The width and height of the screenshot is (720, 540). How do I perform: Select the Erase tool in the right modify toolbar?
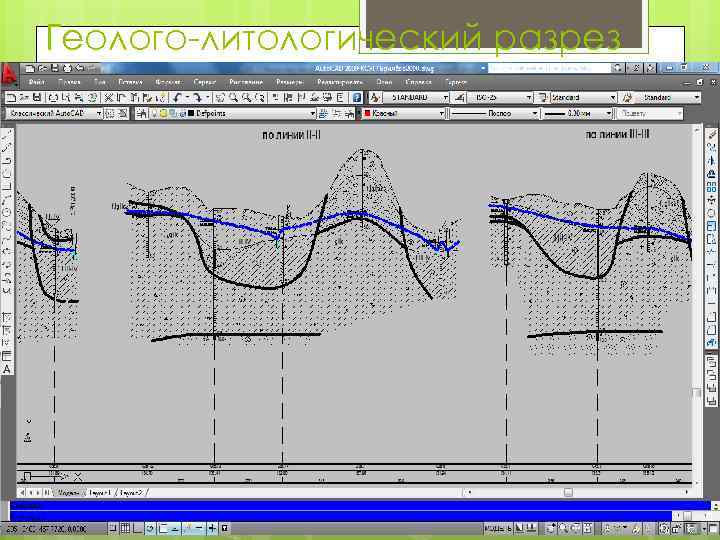pyautogui.click(x=711, y=134)
